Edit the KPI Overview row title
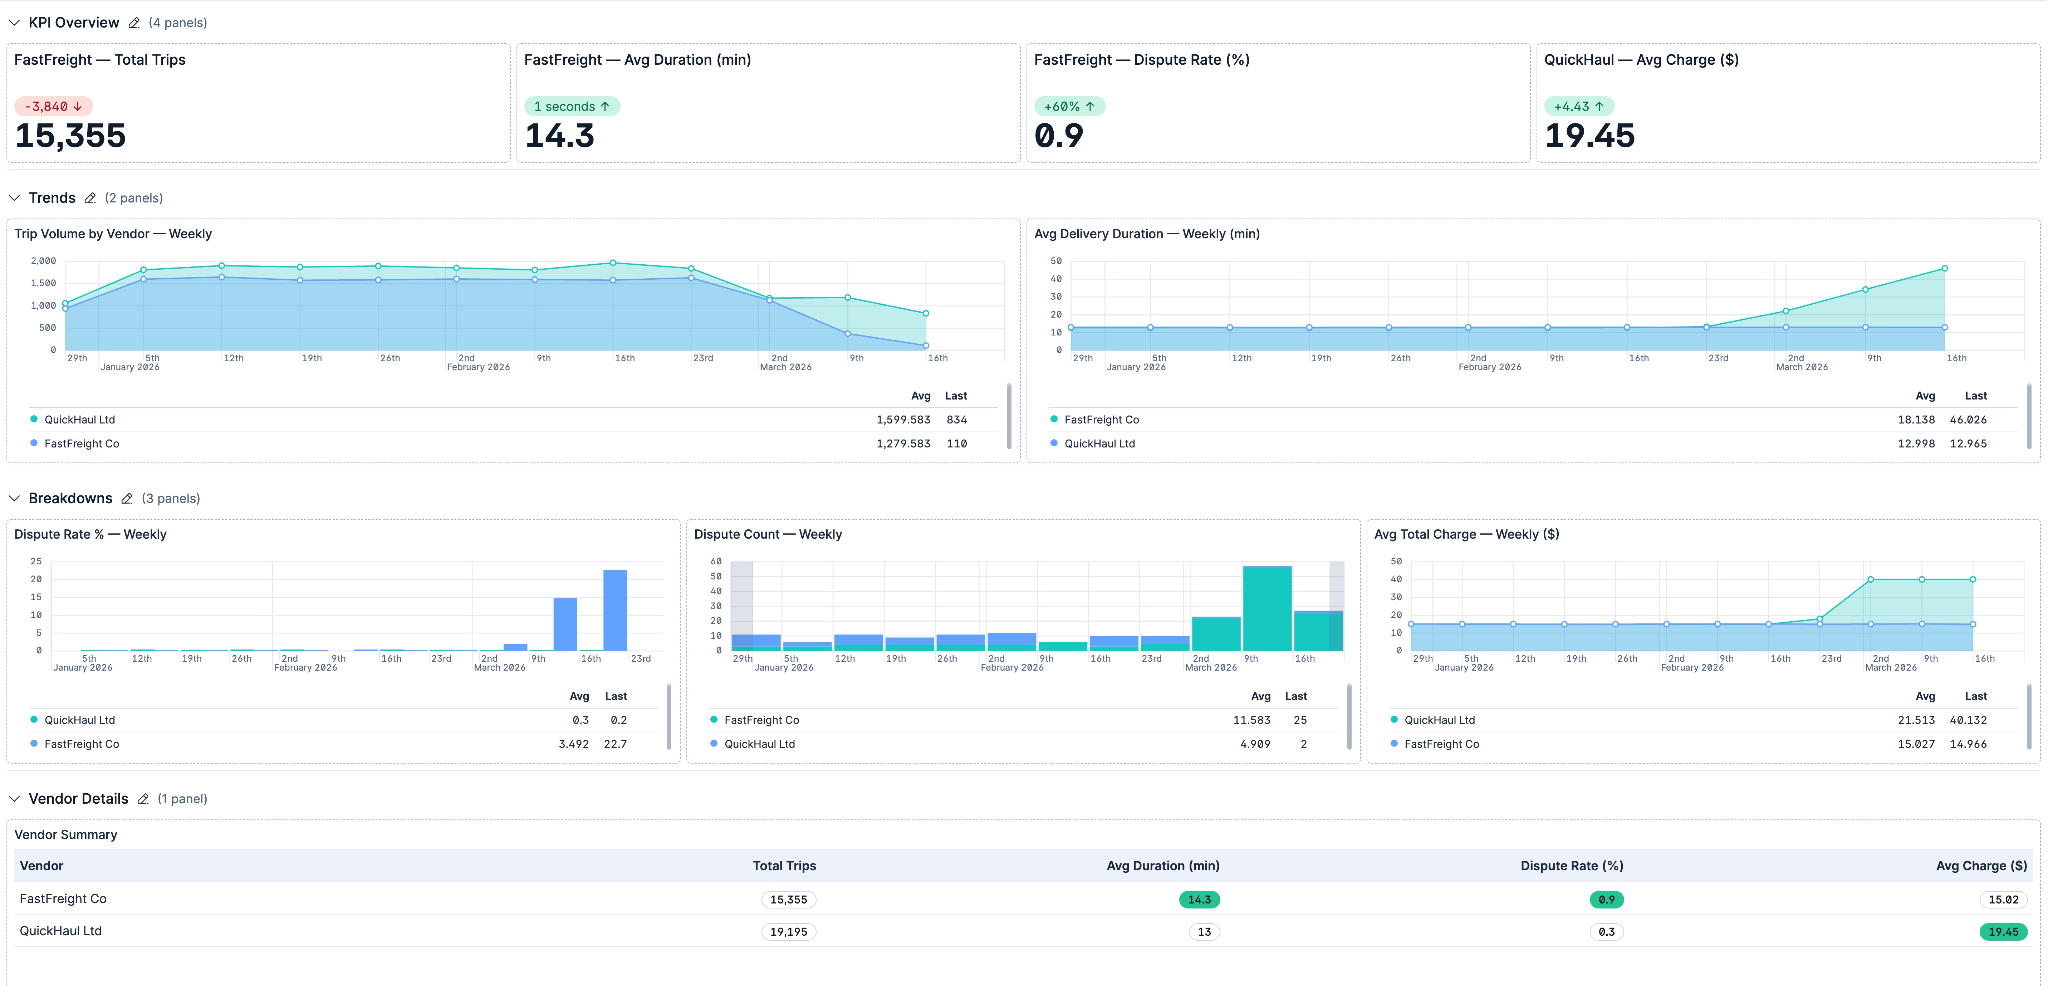Viewport: 2048px width, 986px height. click(134, 23)
